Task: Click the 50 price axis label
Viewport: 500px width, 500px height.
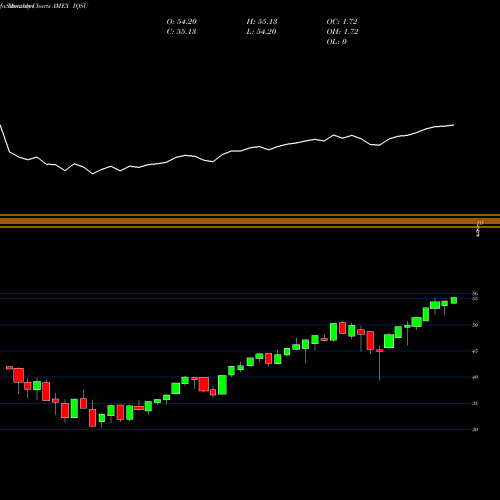Action: click(x=475, y=325)
